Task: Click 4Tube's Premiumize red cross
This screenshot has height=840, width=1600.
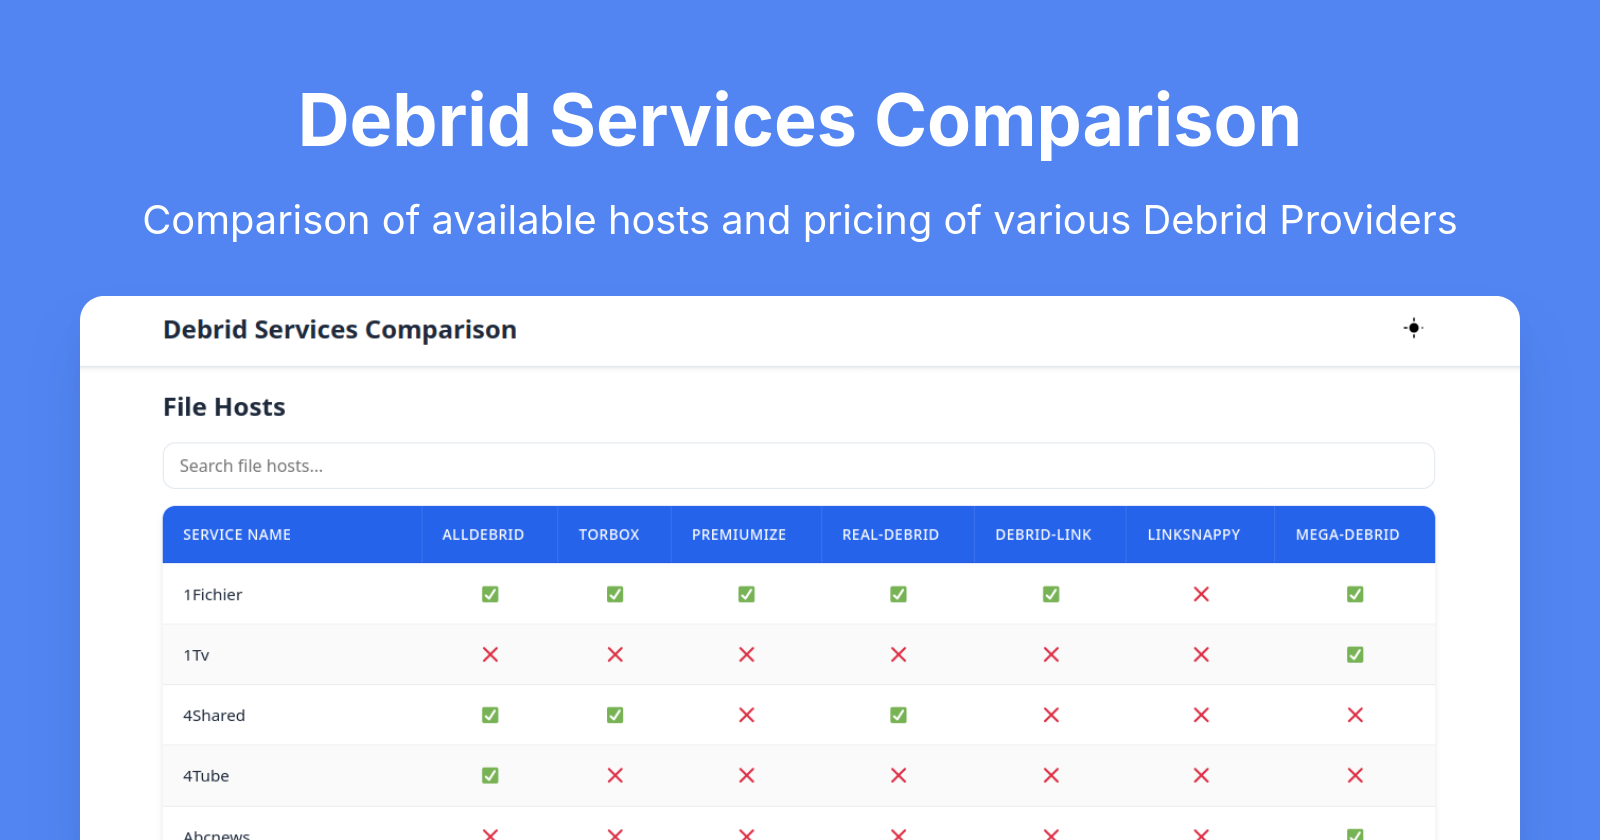Action: pyautogui.click(x=746, y=775)
